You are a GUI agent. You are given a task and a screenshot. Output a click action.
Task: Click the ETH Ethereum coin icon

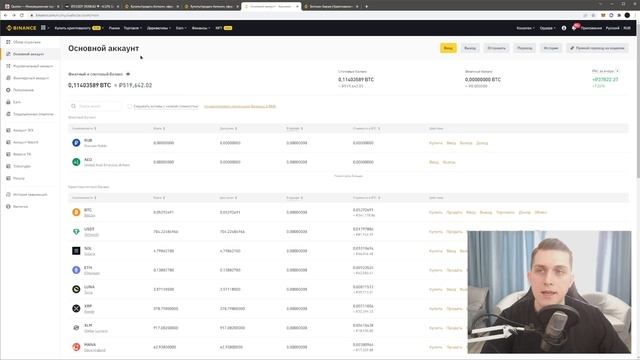(x=76, y=270)
